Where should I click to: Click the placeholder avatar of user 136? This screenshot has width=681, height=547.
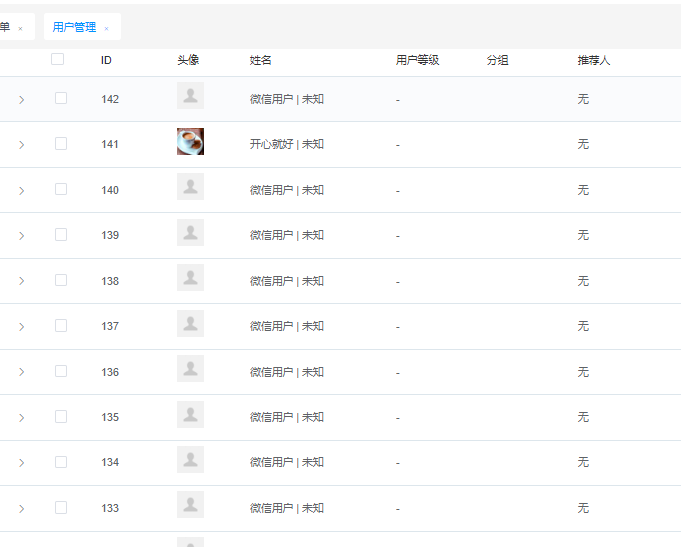tap(190, 369)
